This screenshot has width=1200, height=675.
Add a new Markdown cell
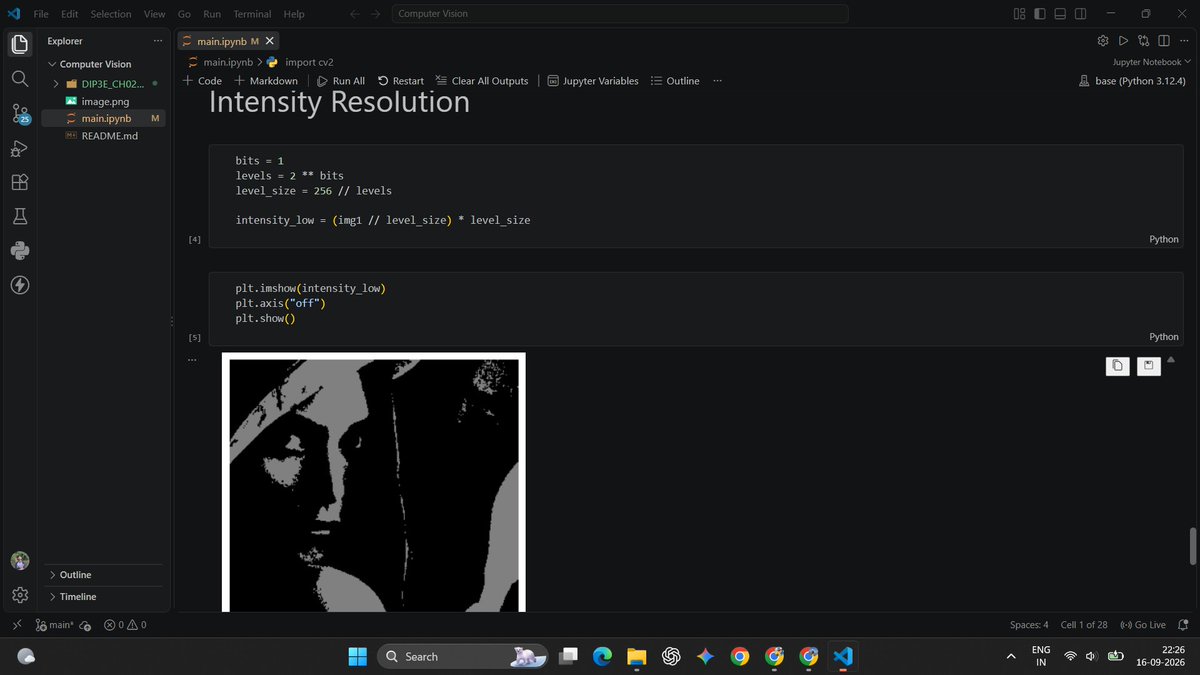point(266,81)
